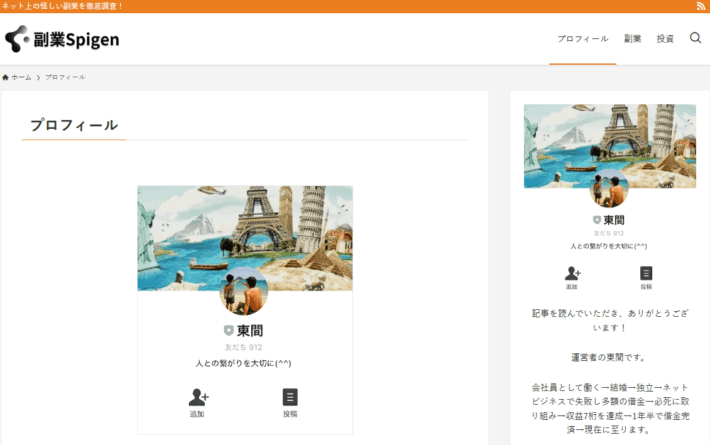Click the shield badge beside 東間 in sidebar
Viewport: 710px width, 445px height.
click(597, 220)
